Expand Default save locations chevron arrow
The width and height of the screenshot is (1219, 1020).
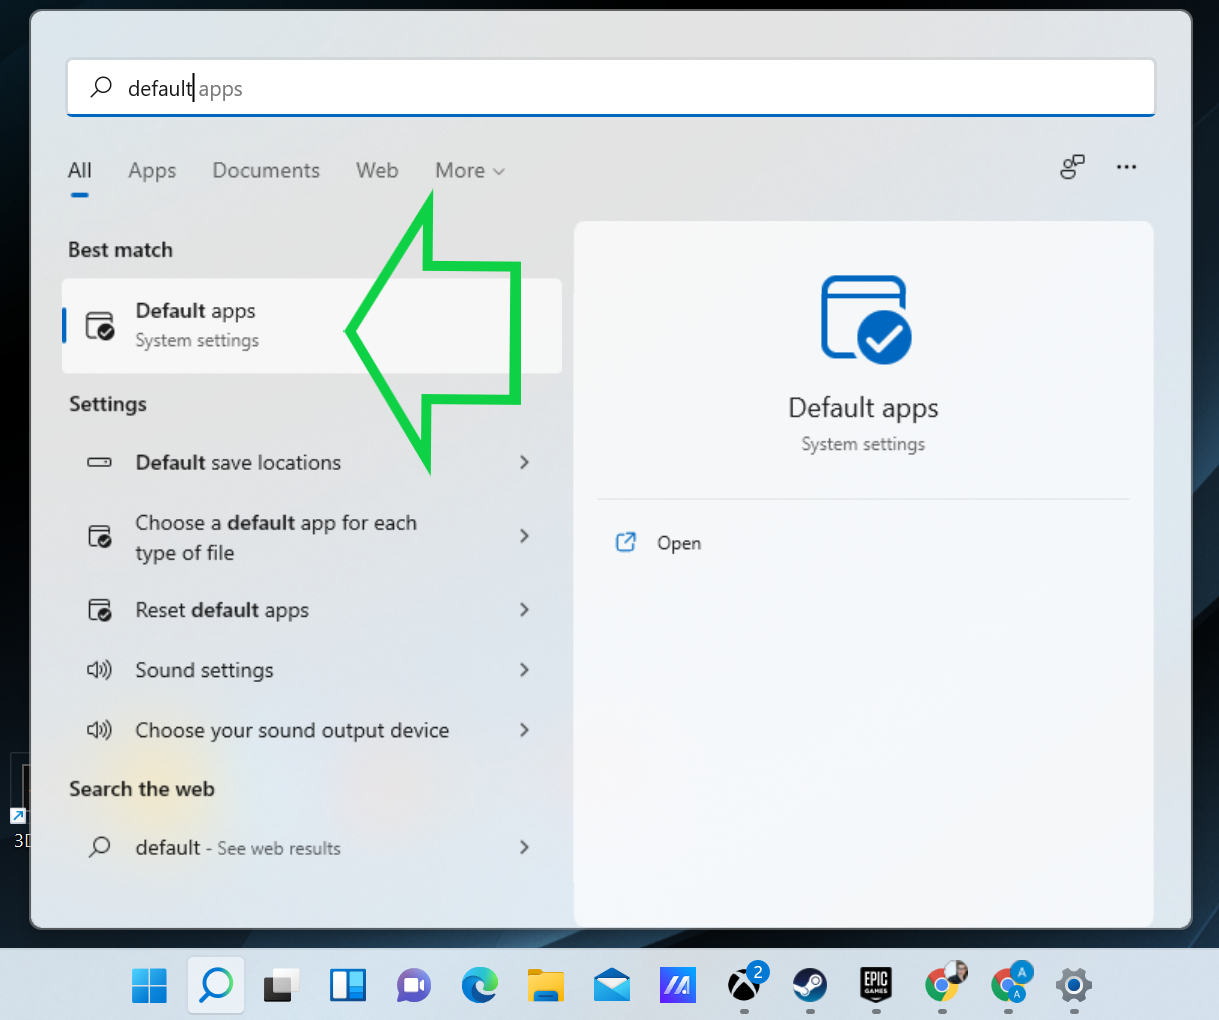pyautogui.click(x=524, y=462)
